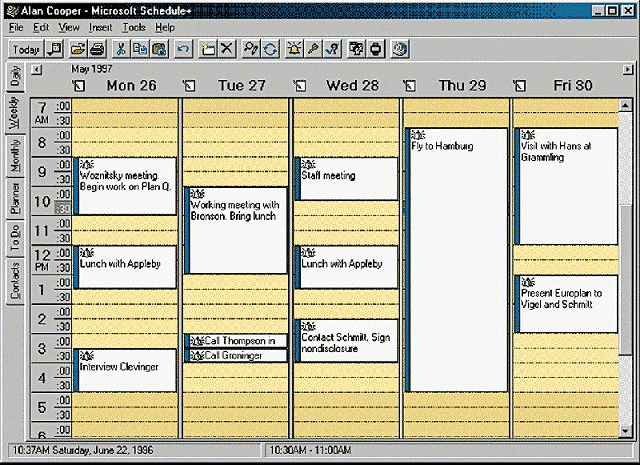Click the Delete X icon
Viewport: 640px width, 465px height.
pyautogui.click(x=227, y=48)
